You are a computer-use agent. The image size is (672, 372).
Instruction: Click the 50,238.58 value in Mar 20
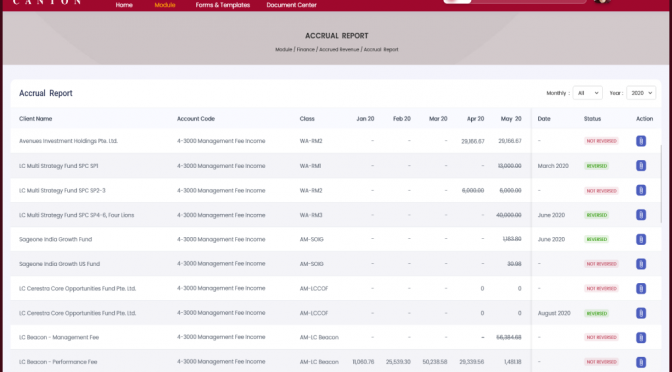pos(435,362)
